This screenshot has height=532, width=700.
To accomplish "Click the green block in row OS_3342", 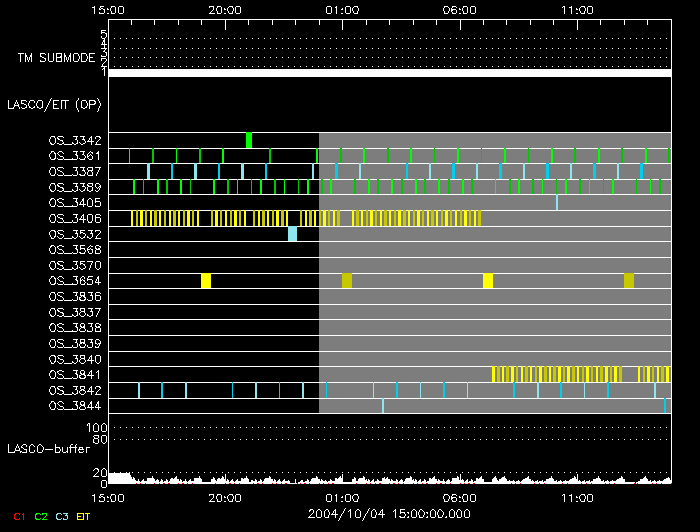I will pos(249,140).
